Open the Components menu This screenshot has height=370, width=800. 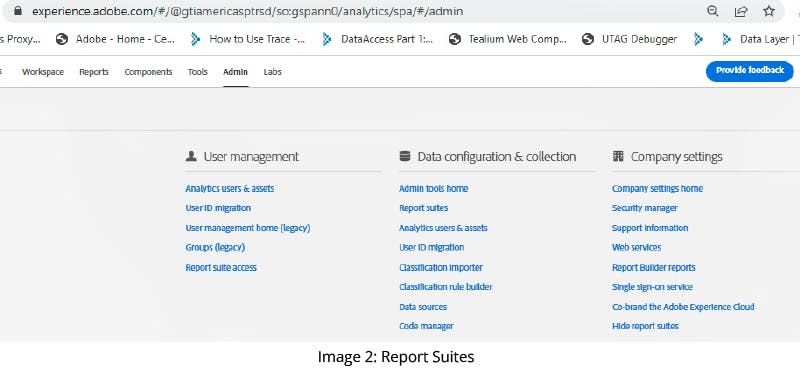pos(148,72)
